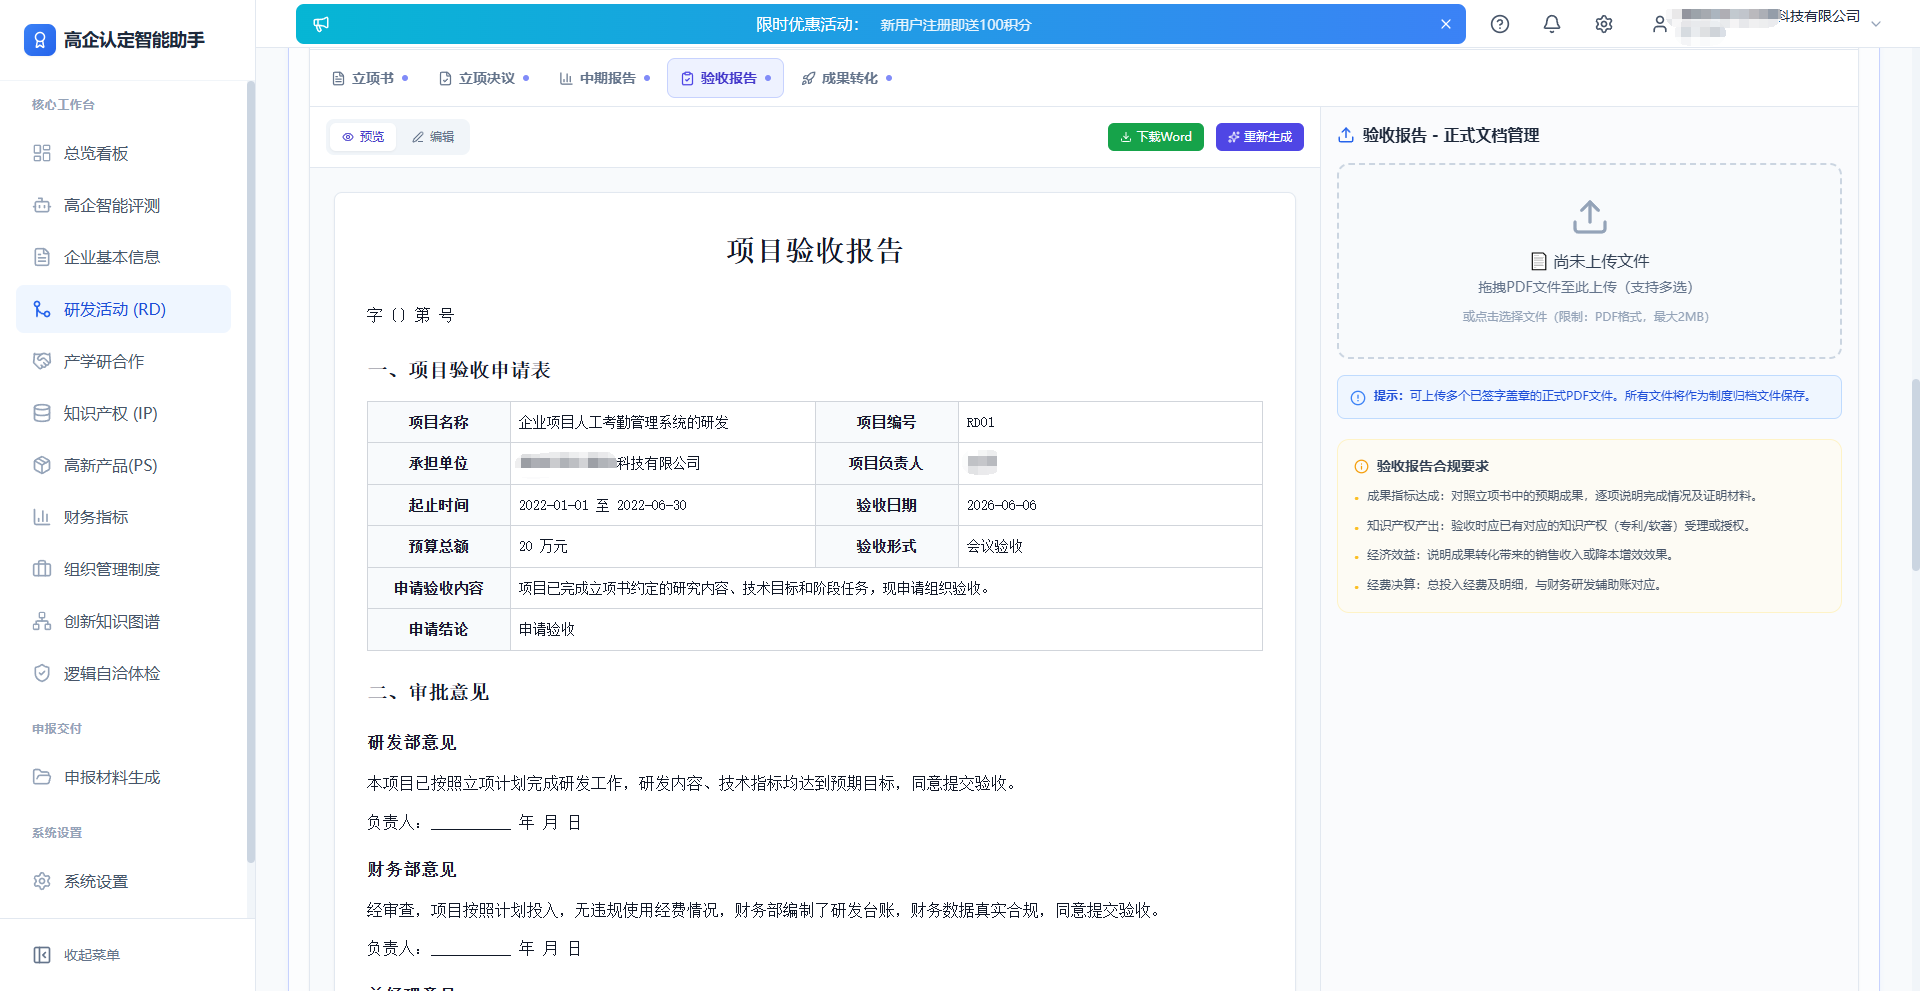Screen dimensions: 1920x991
Task: Click the 高企认定智能助手 logo icon
Action: (x=40, y=40)
